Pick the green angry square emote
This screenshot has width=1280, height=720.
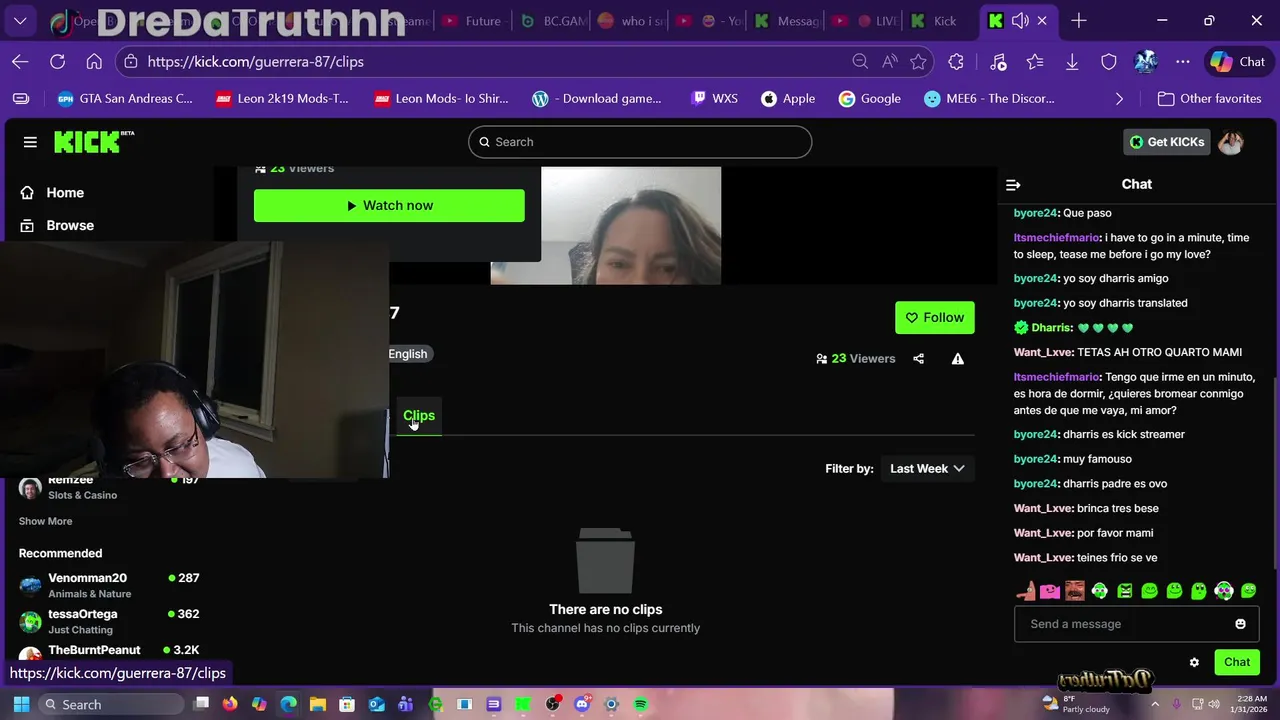tap(1124, 591)
